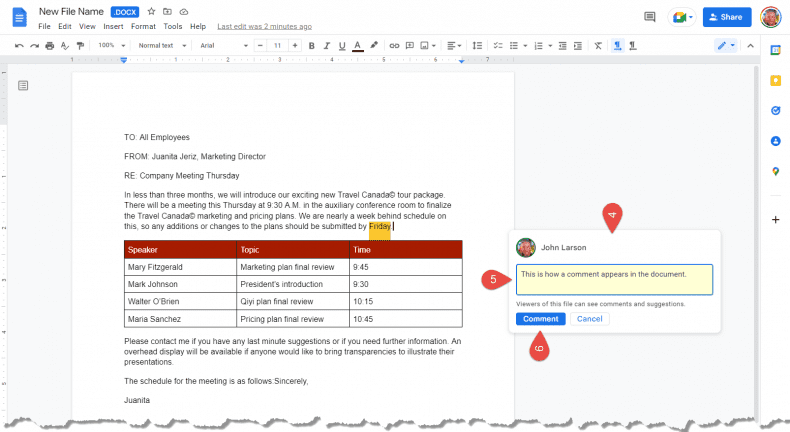Viewport: 790px width, 432px height.
Task: Select the Paint format tool
Action: (x=80, y=46)
